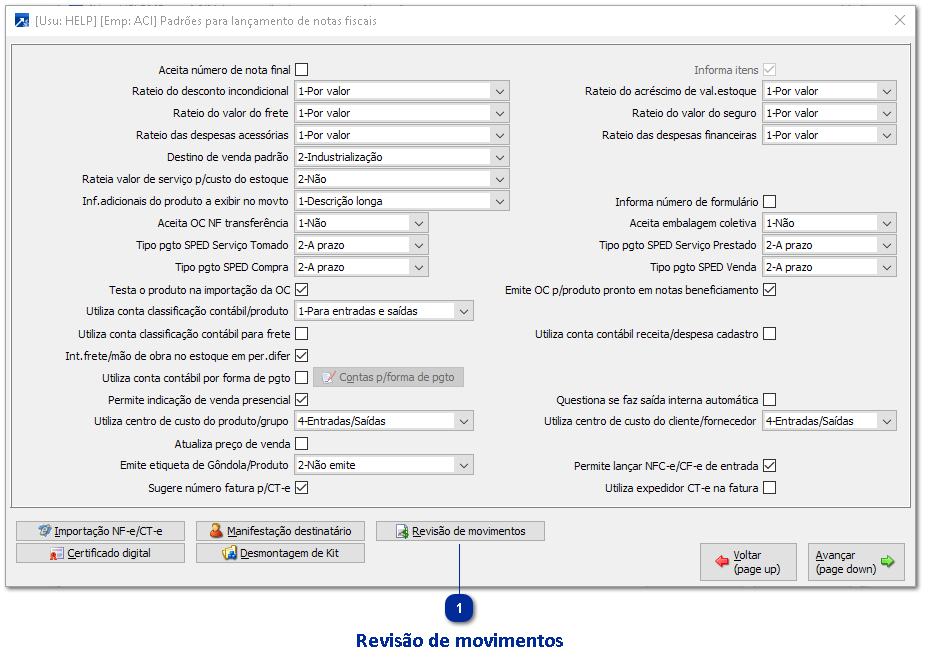Image resolution: width=939 pixels, height=669 pixels.
Task: Go back with the Voltar button
Action: coord(749,562)
